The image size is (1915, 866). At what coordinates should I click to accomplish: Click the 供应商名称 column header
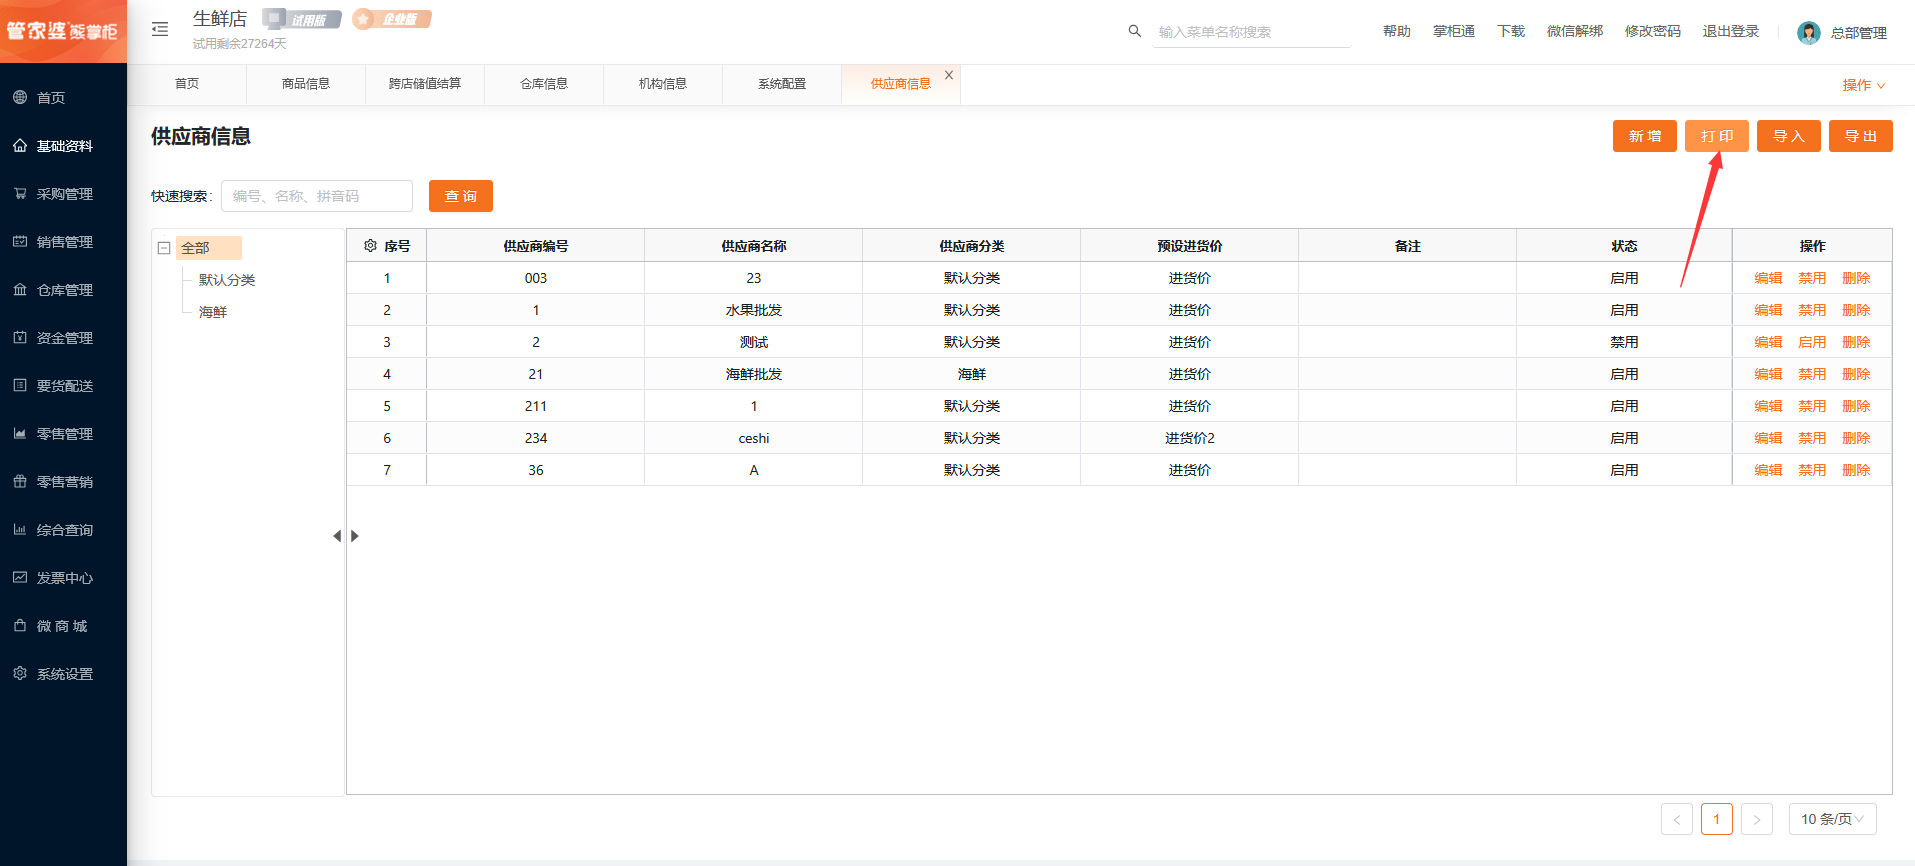(x=754, y=246)
